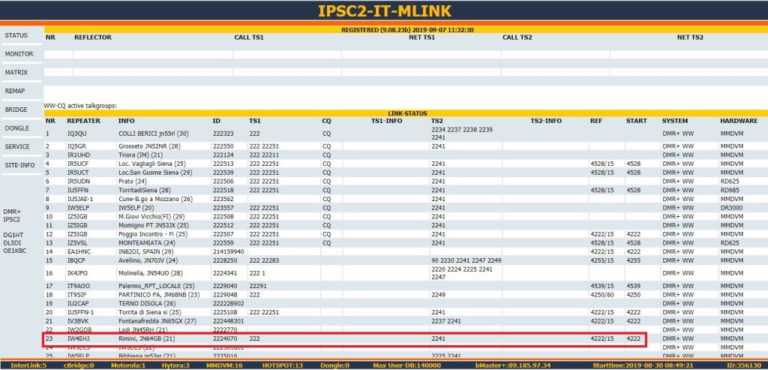Select the IK4JPO Molinella row
This screenshot has height=370, width=768.
[406, 273]
